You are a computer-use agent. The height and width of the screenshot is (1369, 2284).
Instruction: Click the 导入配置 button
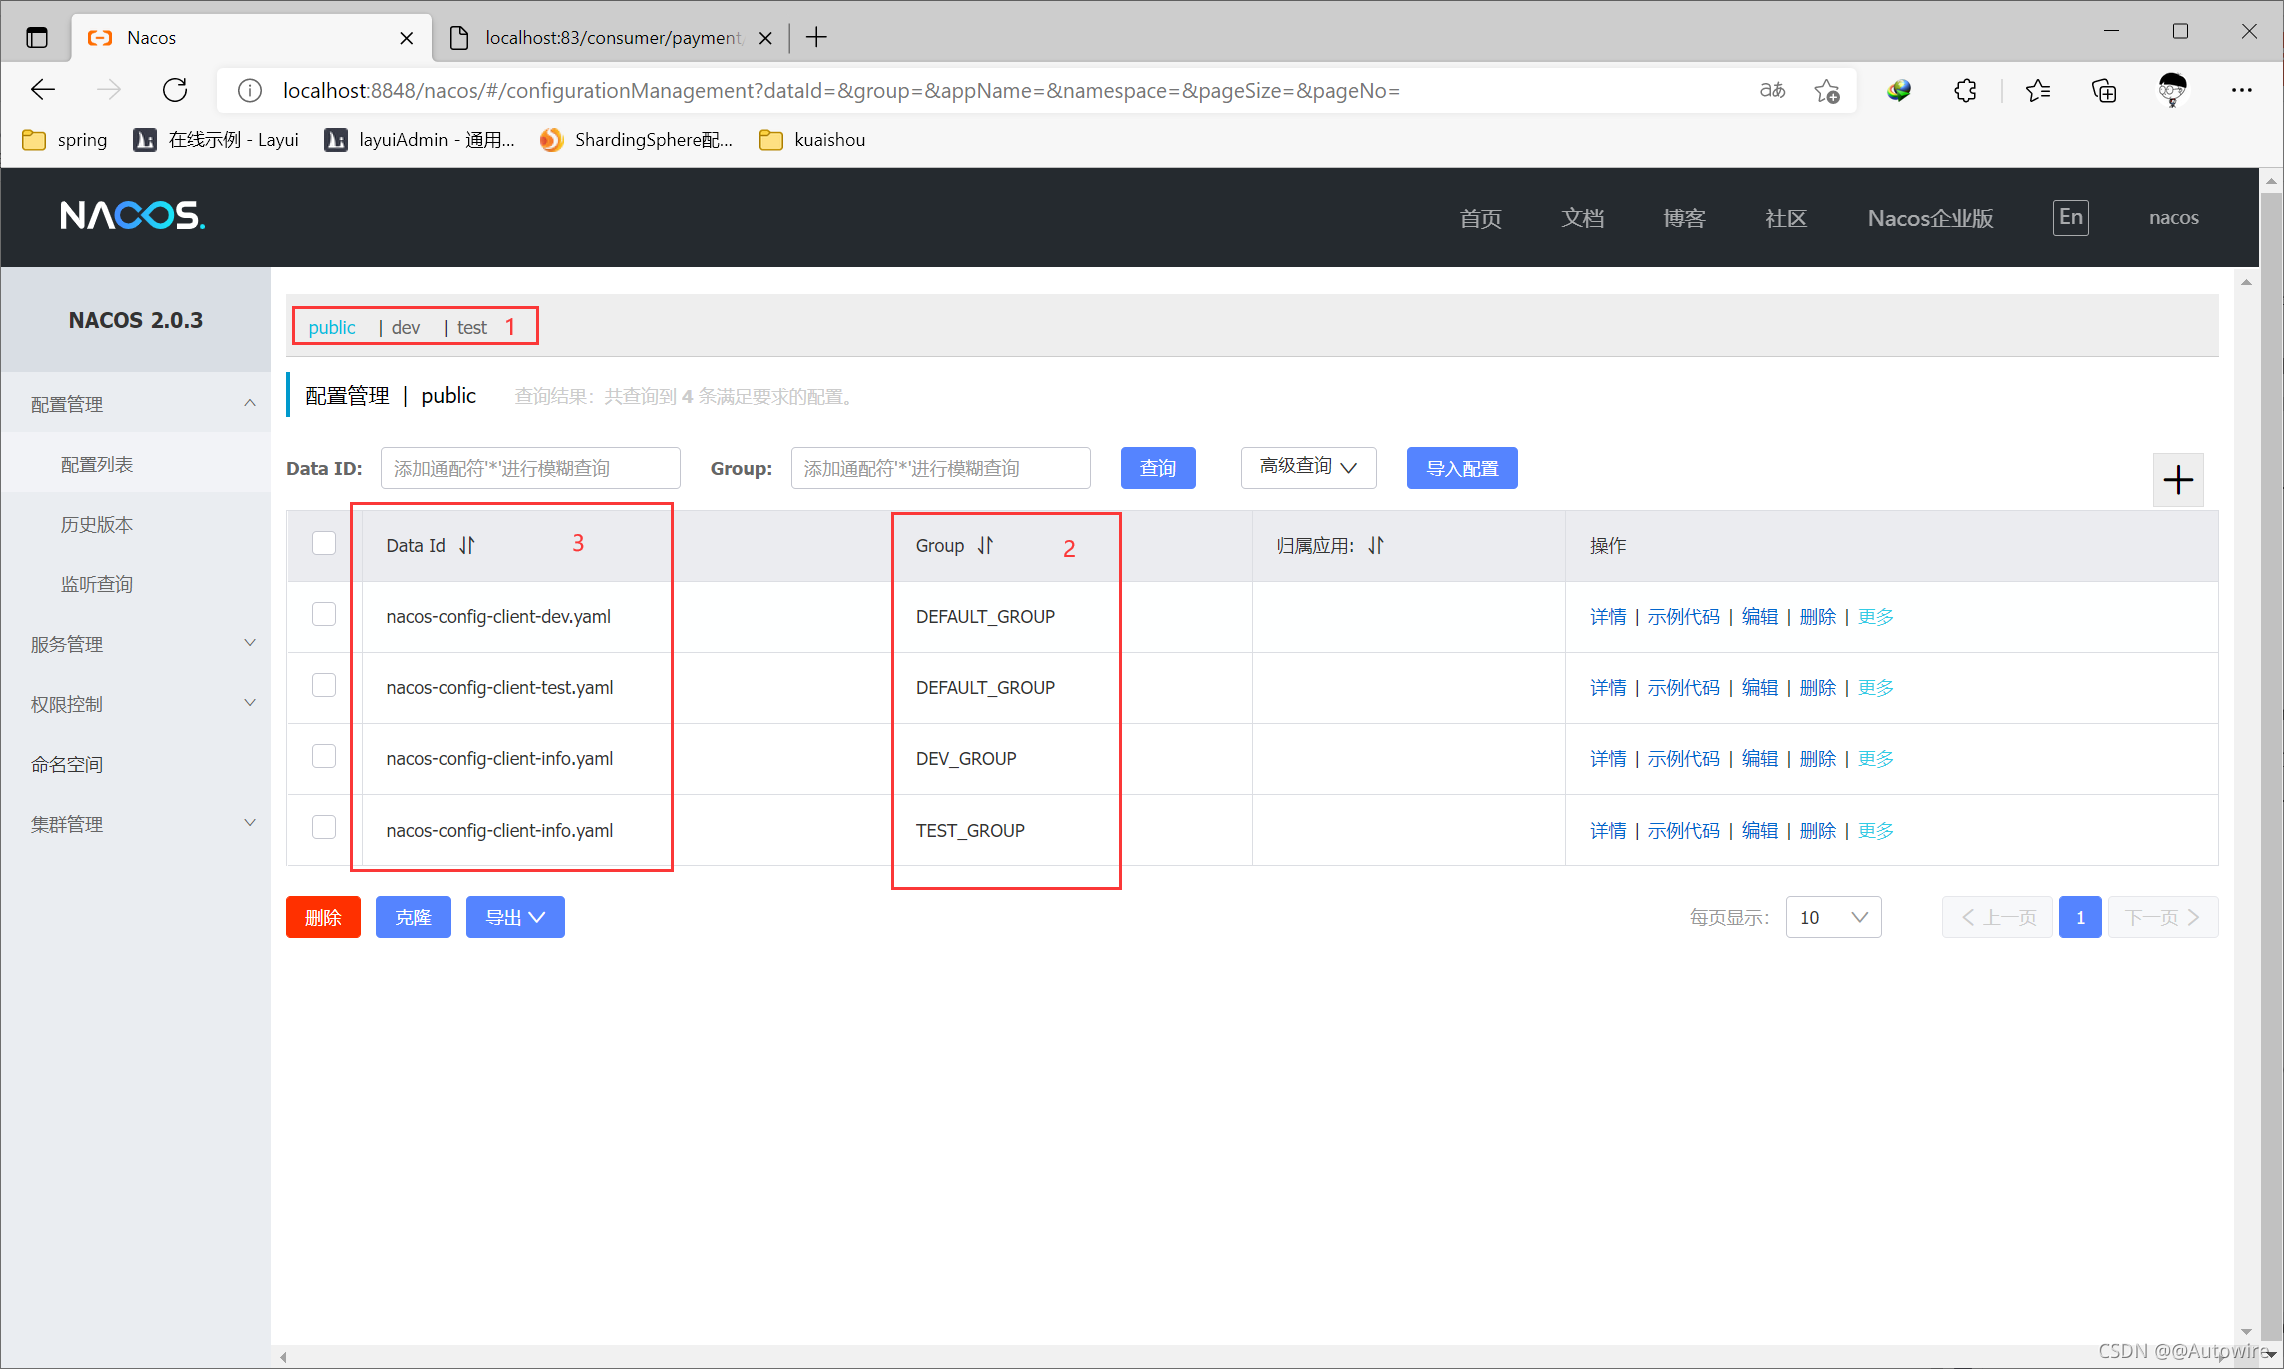click(x=1462, y=468)
